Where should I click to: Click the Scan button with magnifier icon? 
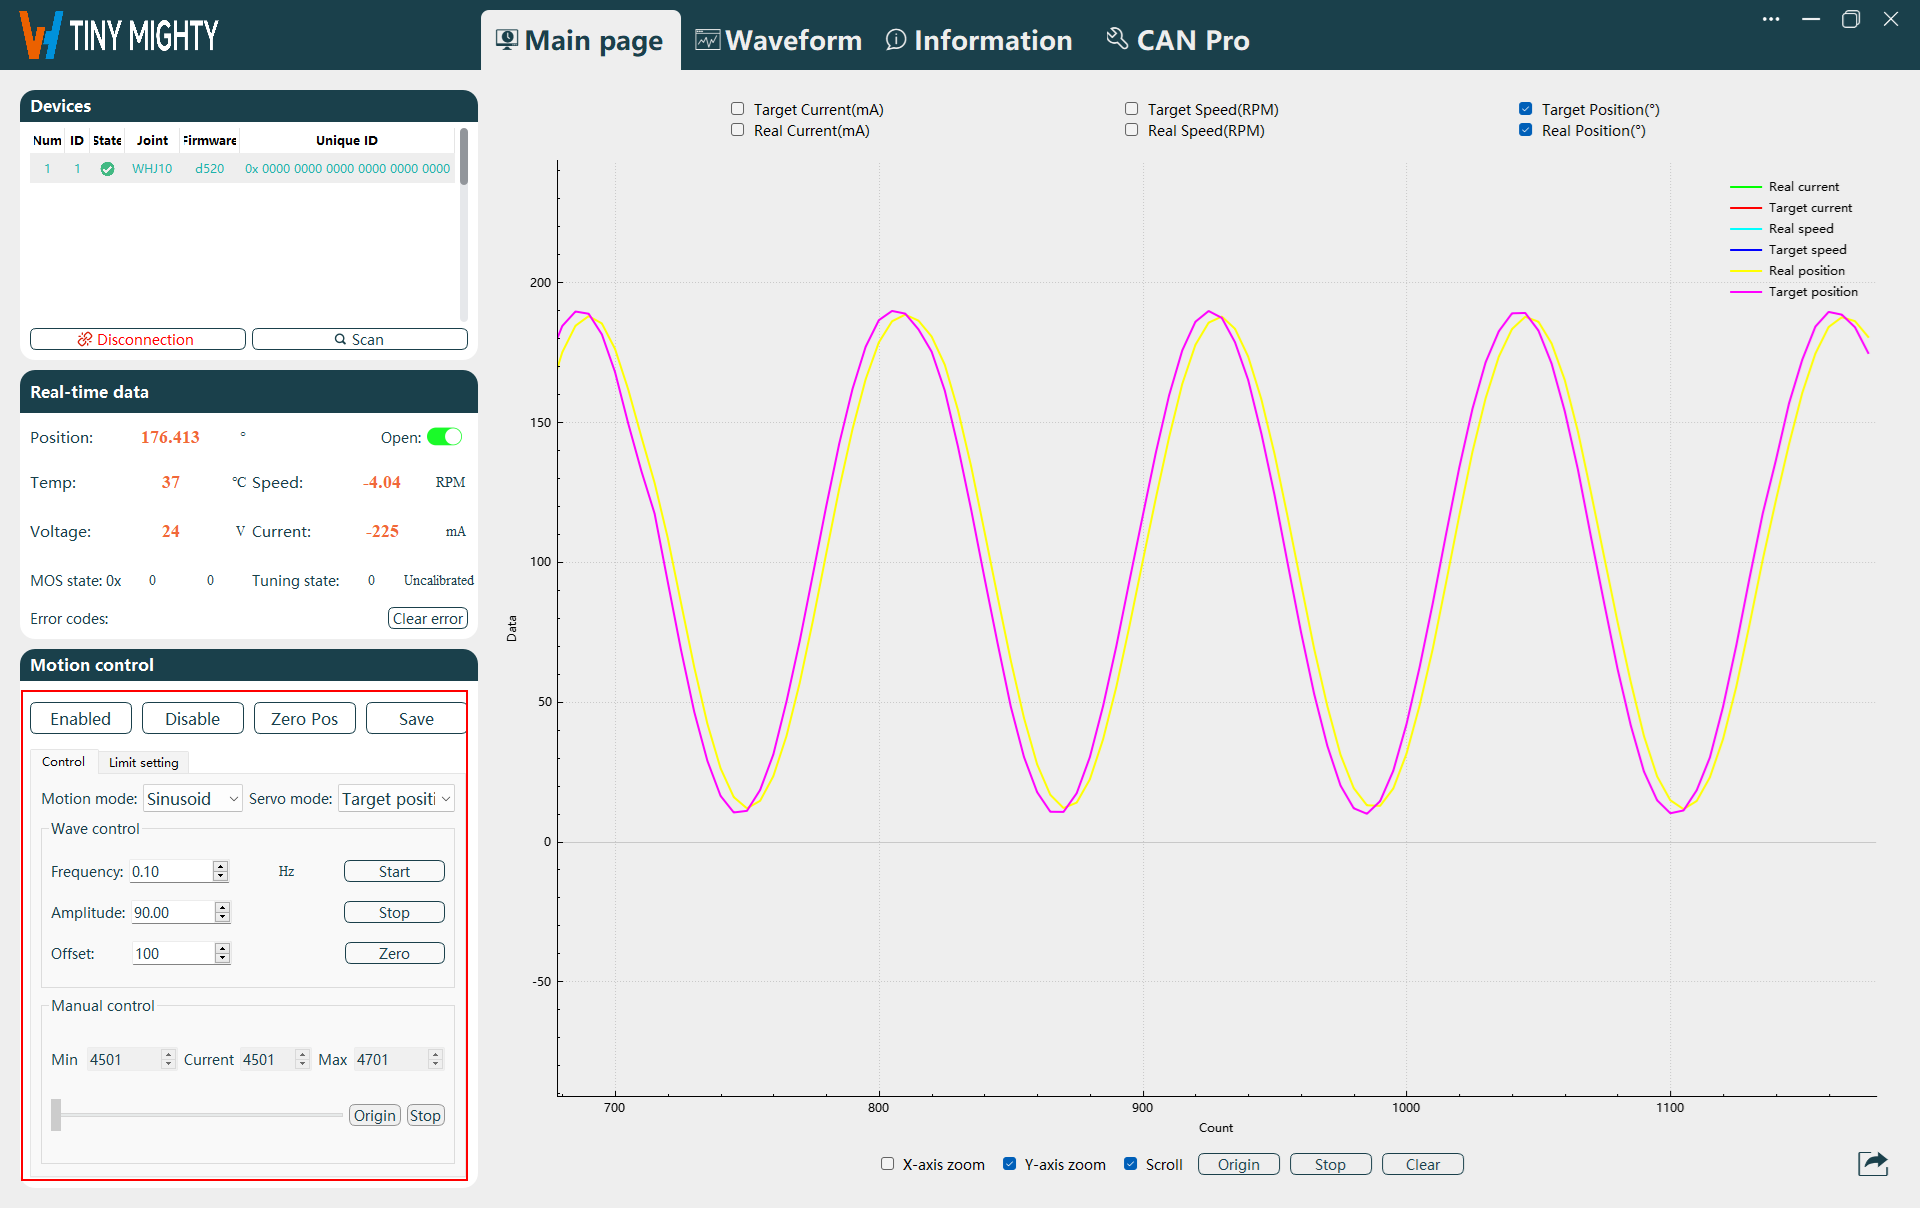coord(359,339)
